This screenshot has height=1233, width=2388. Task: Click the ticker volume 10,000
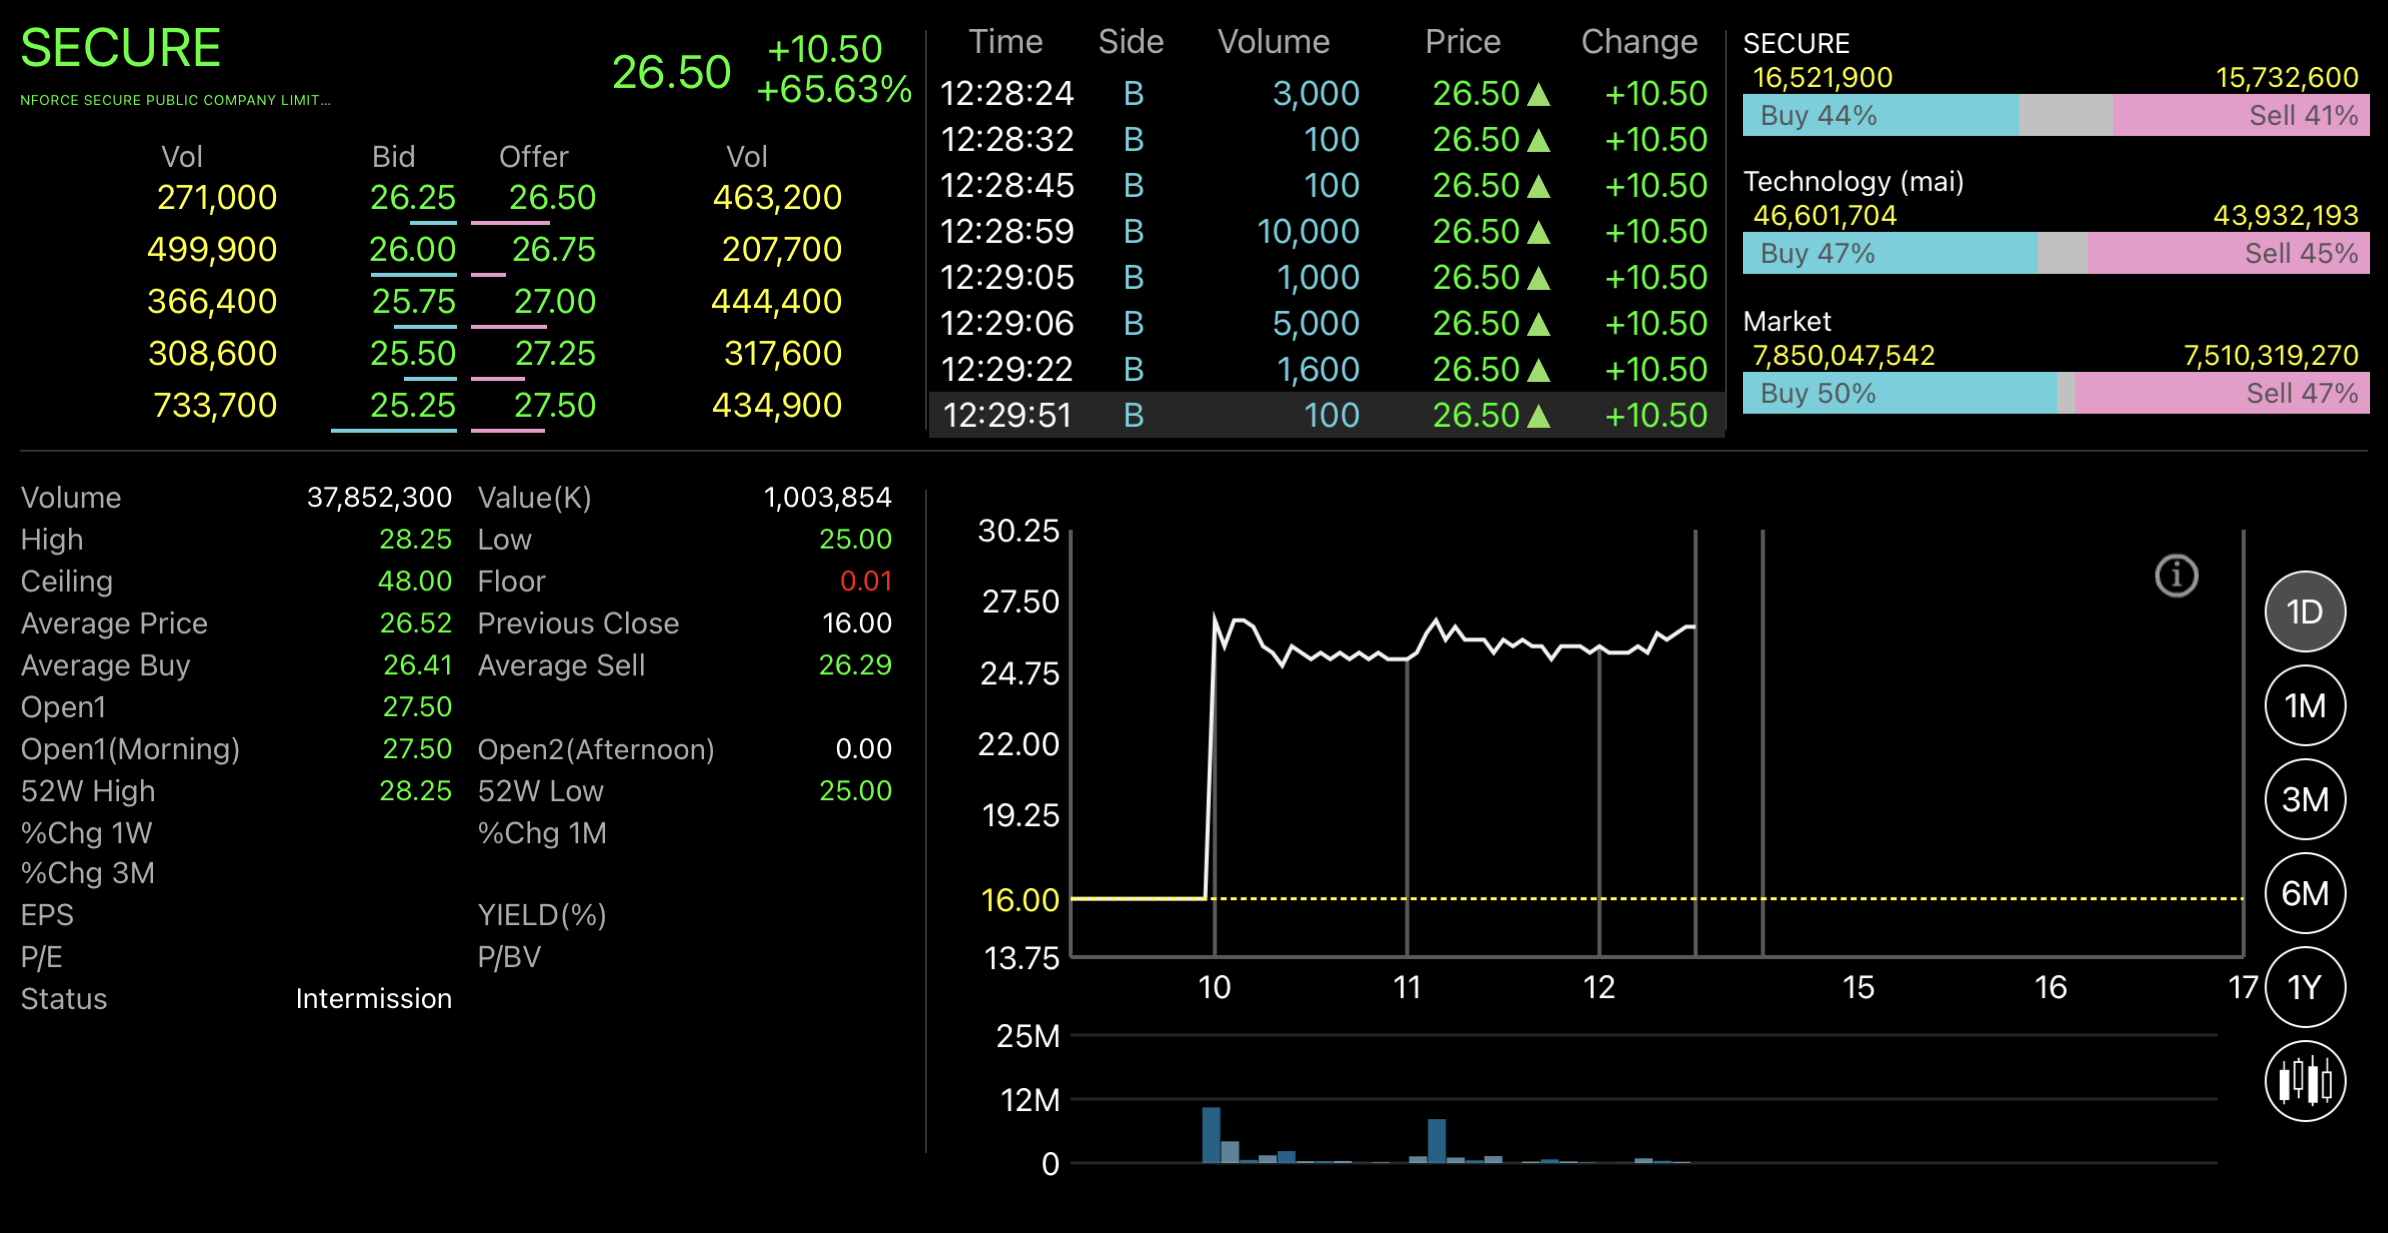(1308, 231)
